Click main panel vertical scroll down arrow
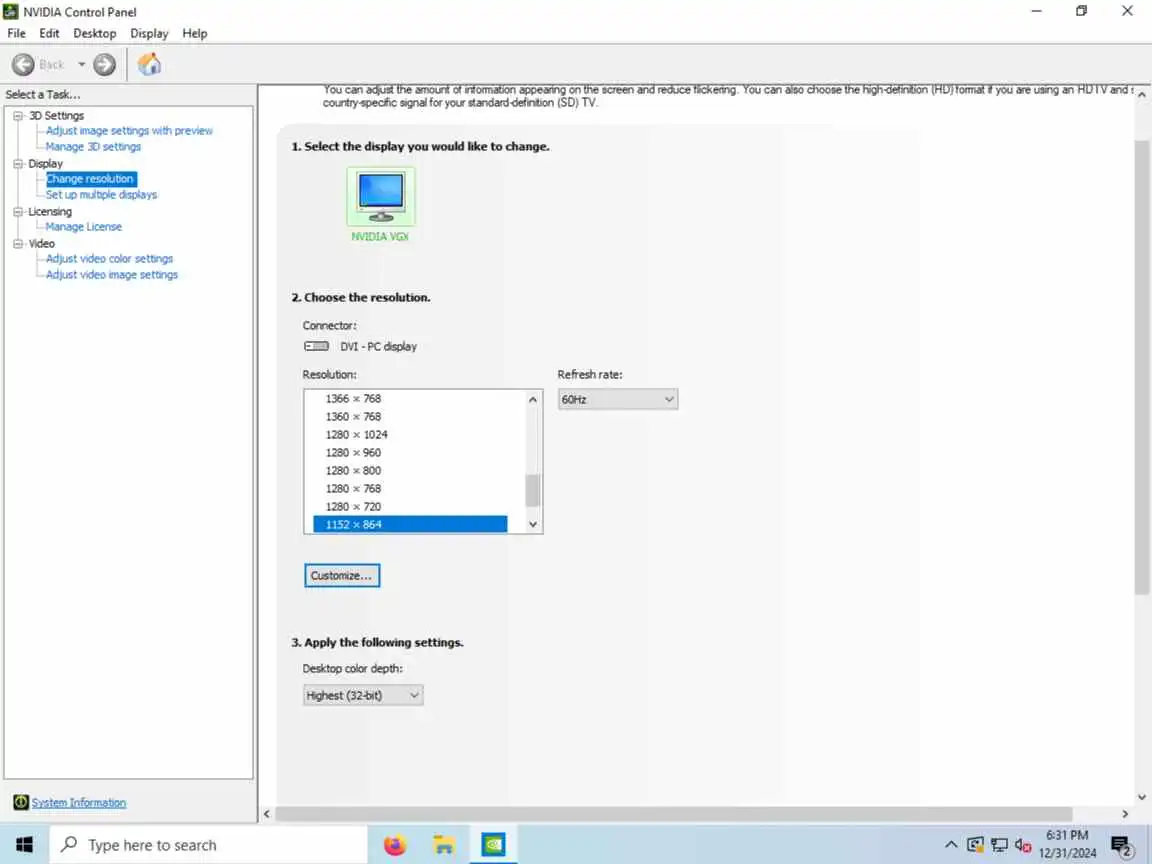This screenshot has height=864, width=1152. point(1142,797)
